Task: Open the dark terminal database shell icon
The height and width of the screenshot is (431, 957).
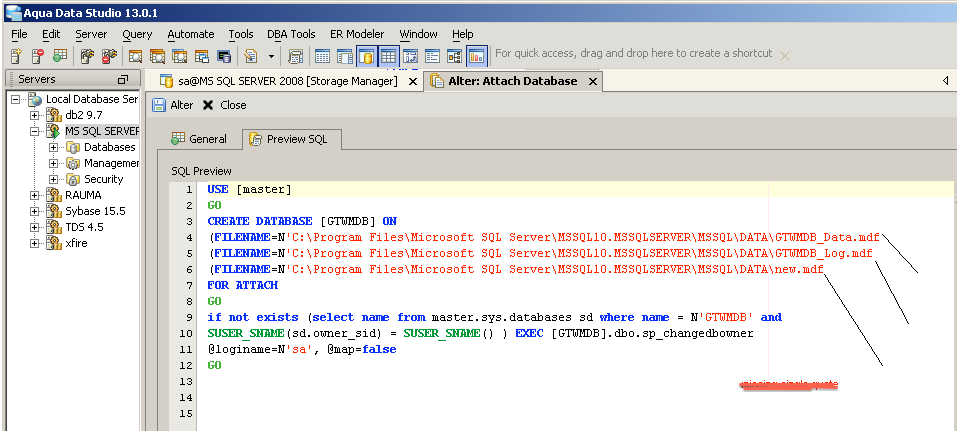Action: [x=223, y=56]
